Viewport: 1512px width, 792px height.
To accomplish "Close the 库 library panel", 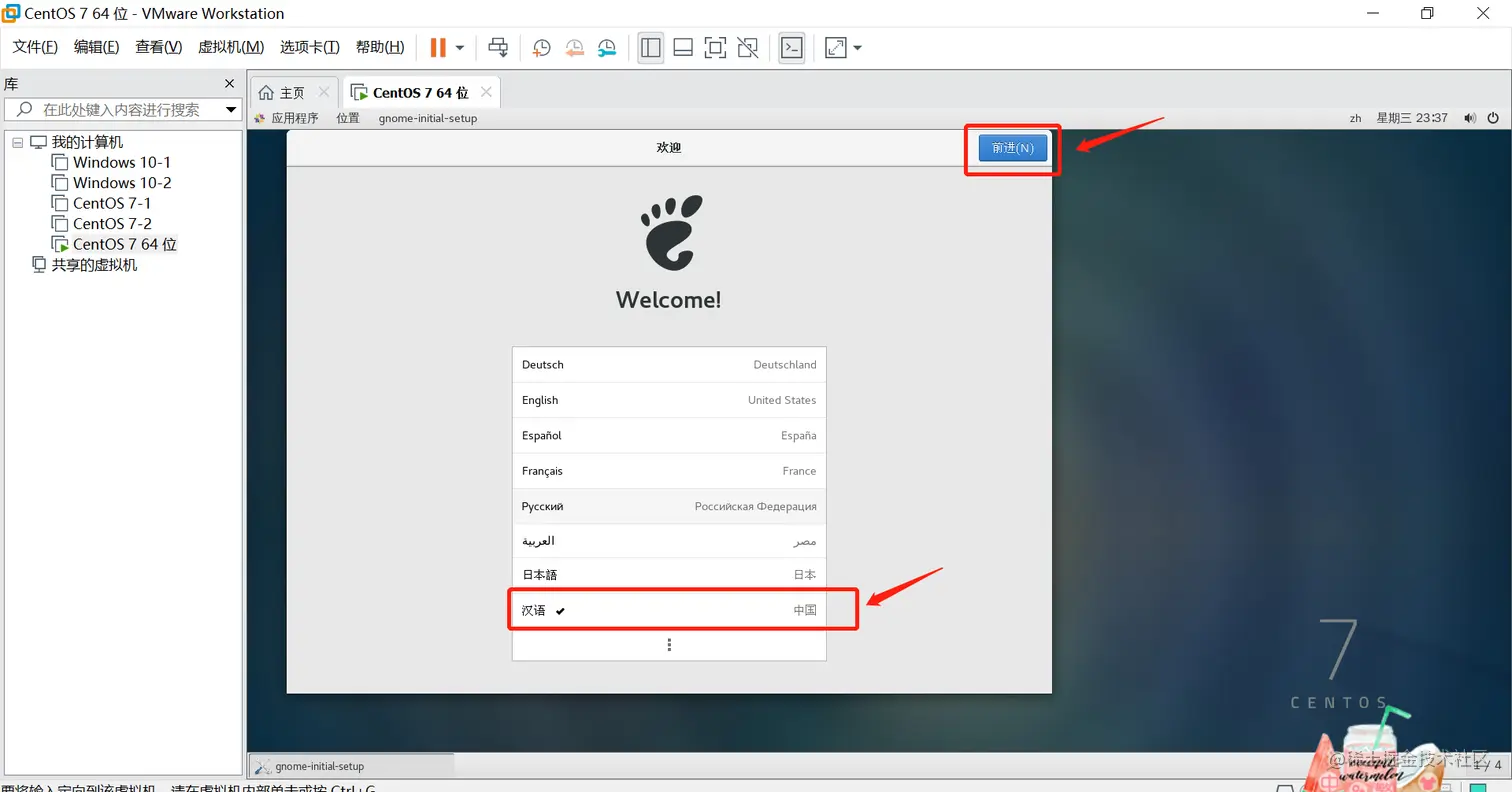I will (x=230, y=84).
